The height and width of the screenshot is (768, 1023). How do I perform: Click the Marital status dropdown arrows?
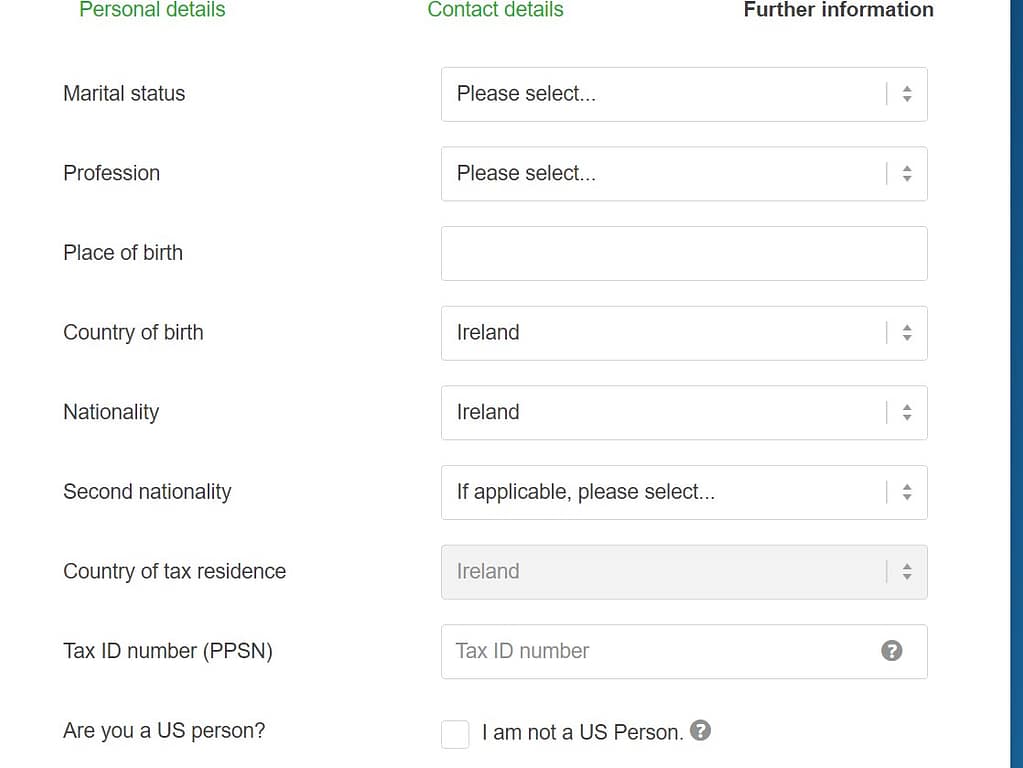pyautogui.click(x=907, y=94)
